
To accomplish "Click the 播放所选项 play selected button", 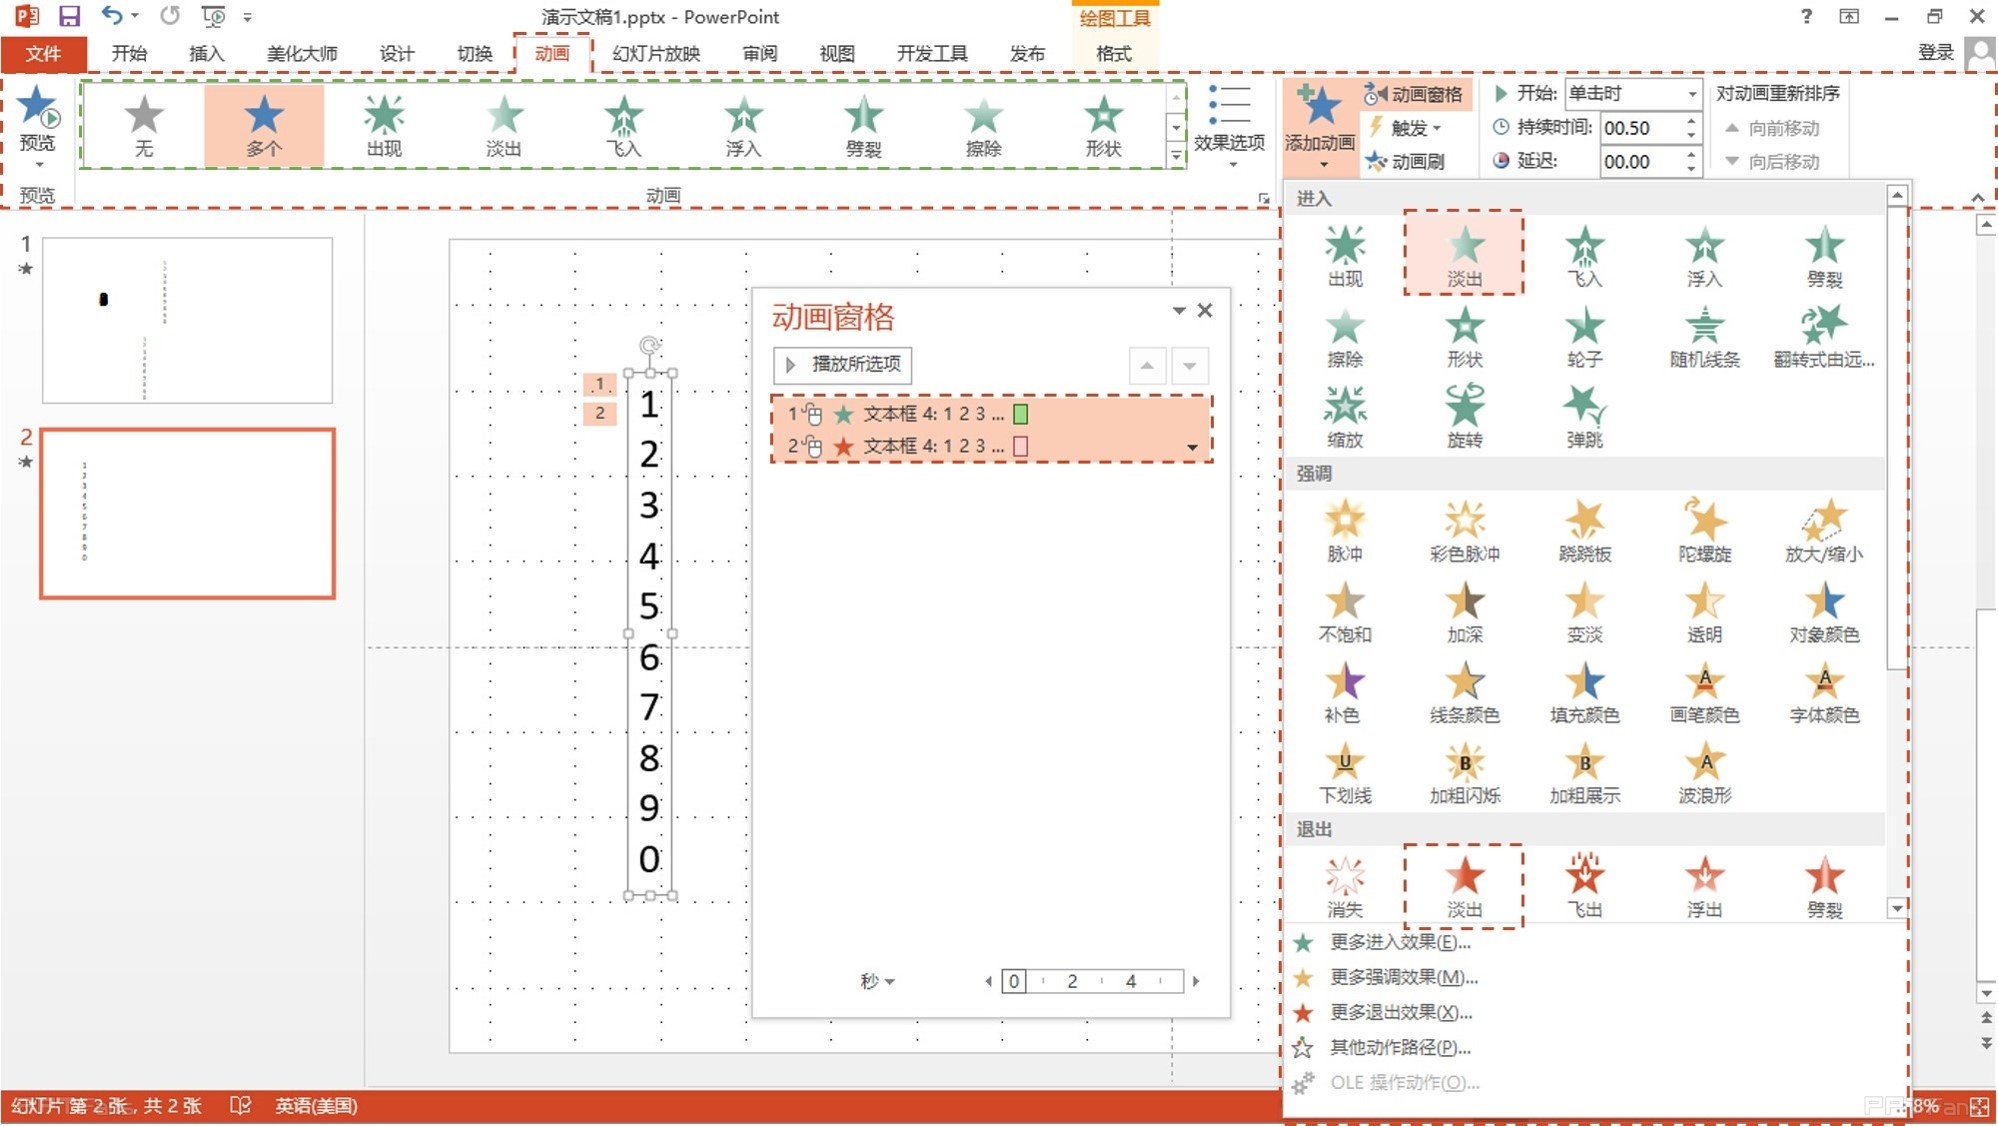I will 842,364.
